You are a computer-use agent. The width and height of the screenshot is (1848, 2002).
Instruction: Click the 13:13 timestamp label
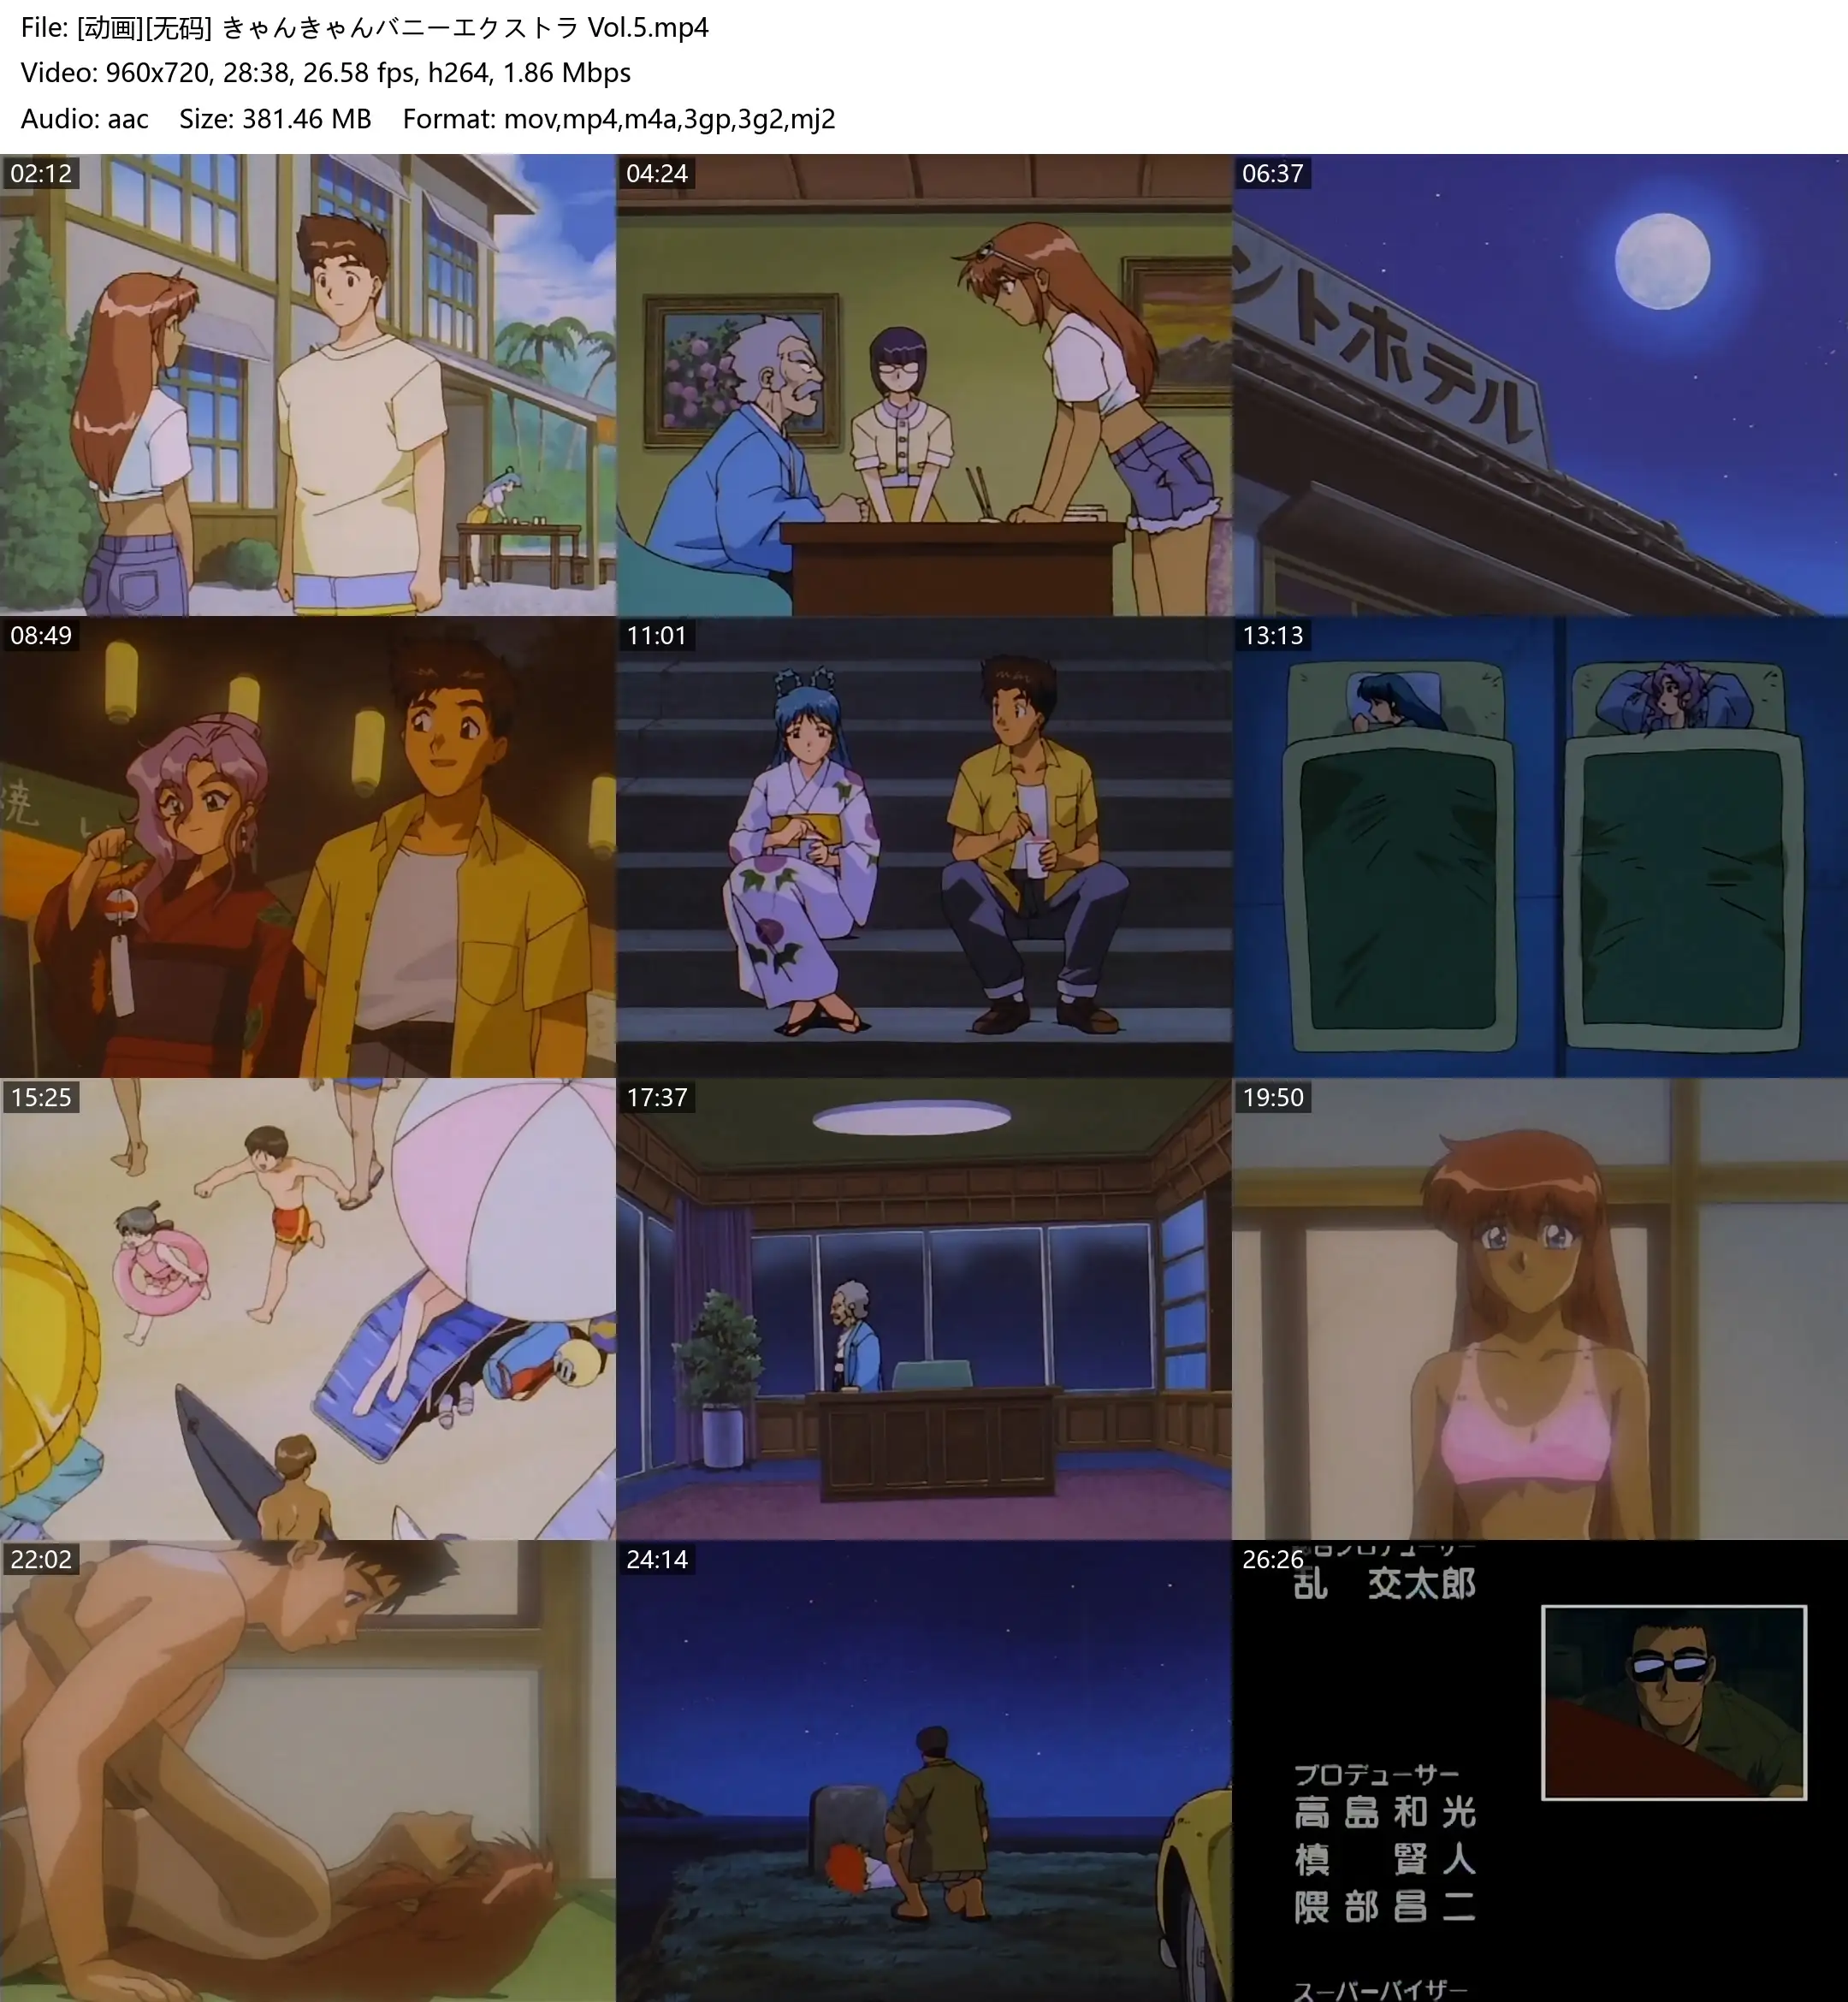coord(1273,635)
